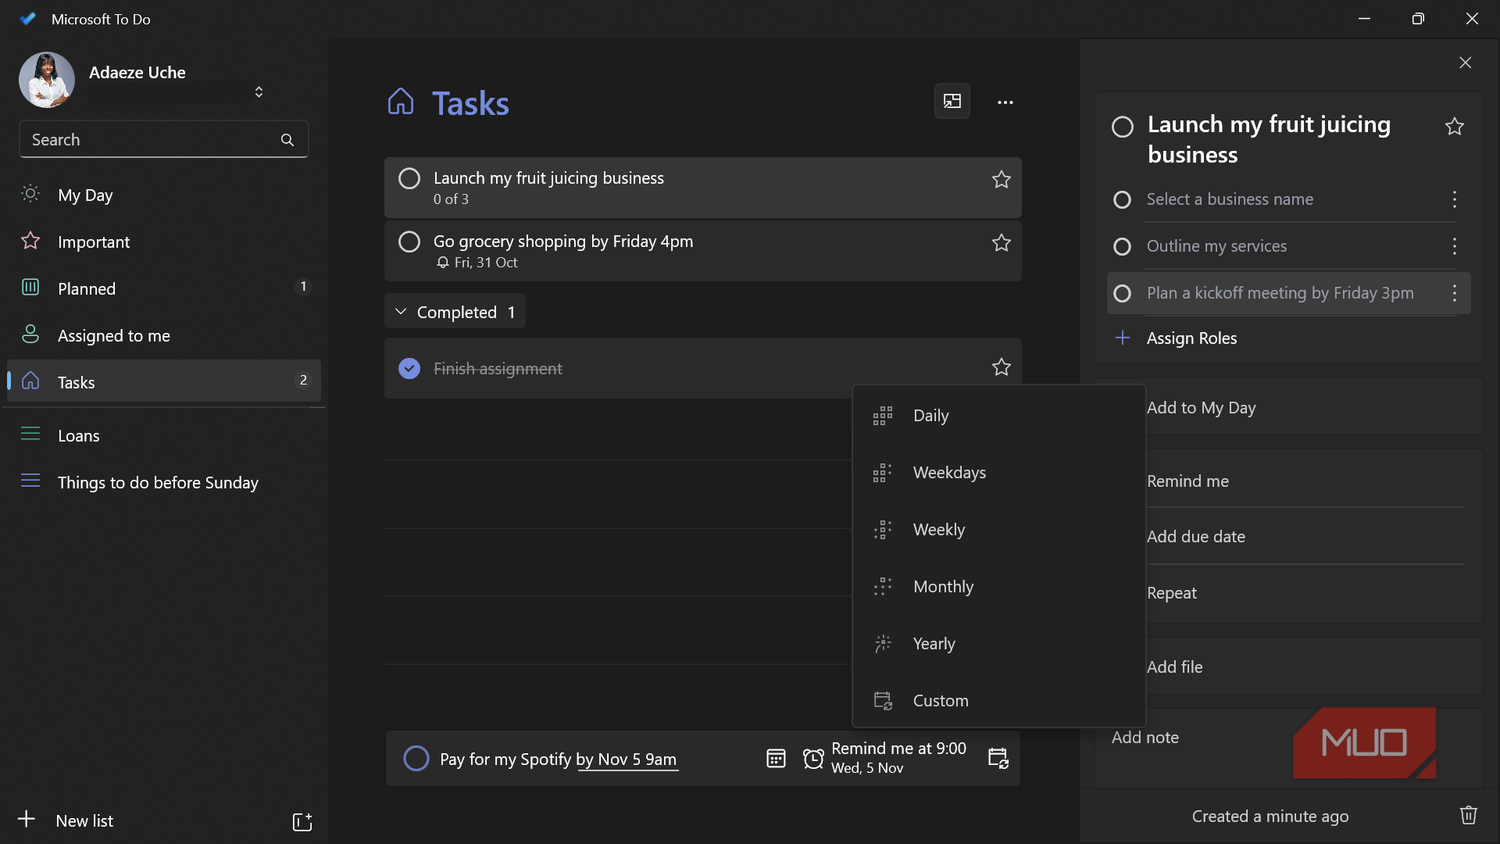
Task: Click the search magnifier icon
Action: click(287, 140)
